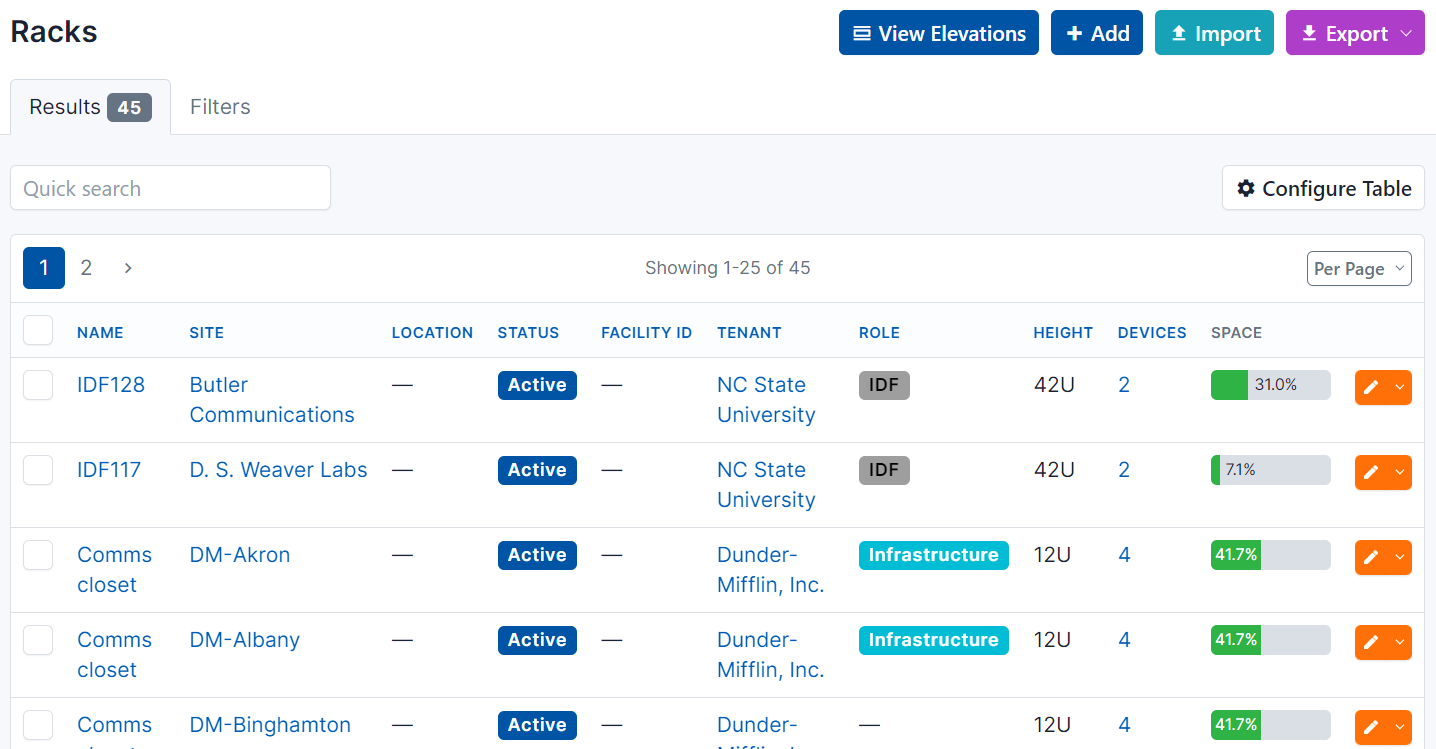
Task: Click the Add plus icon
Action: (1075, 33)
